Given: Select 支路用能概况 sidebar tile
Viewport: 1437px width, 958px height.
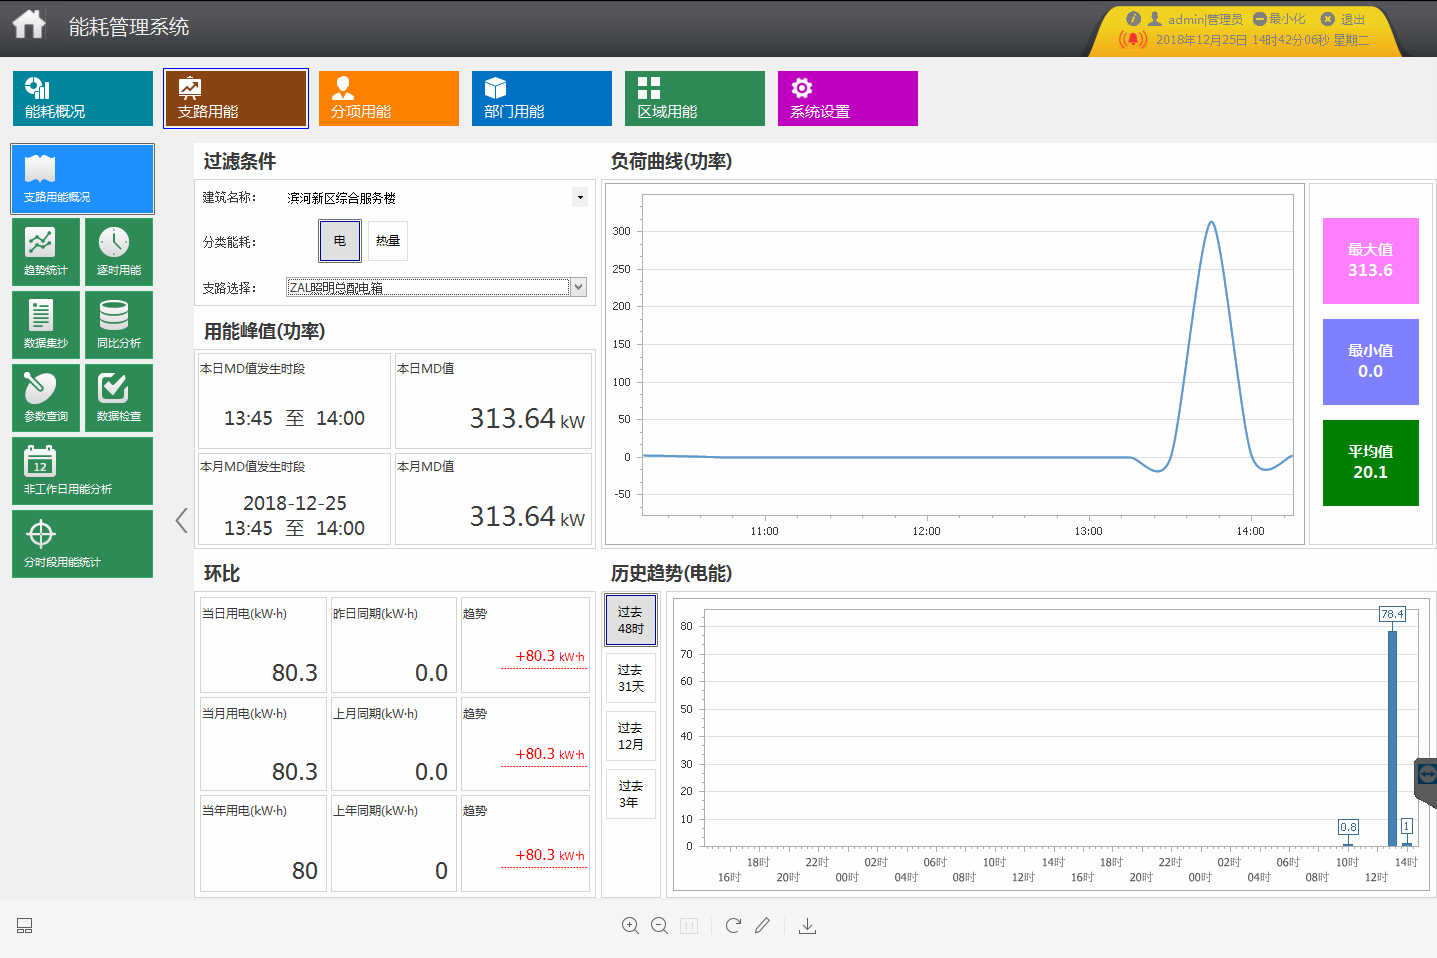Looking at the screenshot, I should point(83,179).
